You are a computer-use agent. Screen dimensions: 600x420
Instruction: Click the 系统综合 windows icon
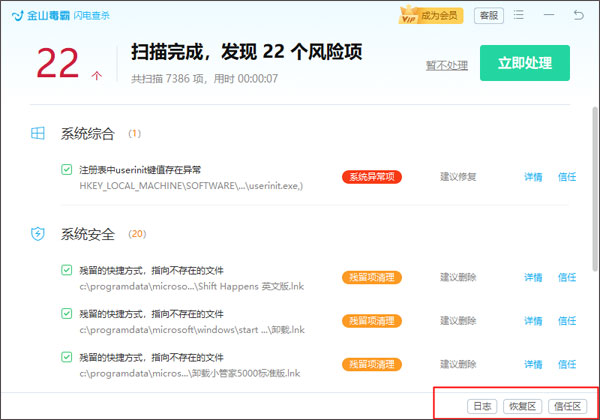click(x=38, y=133)
